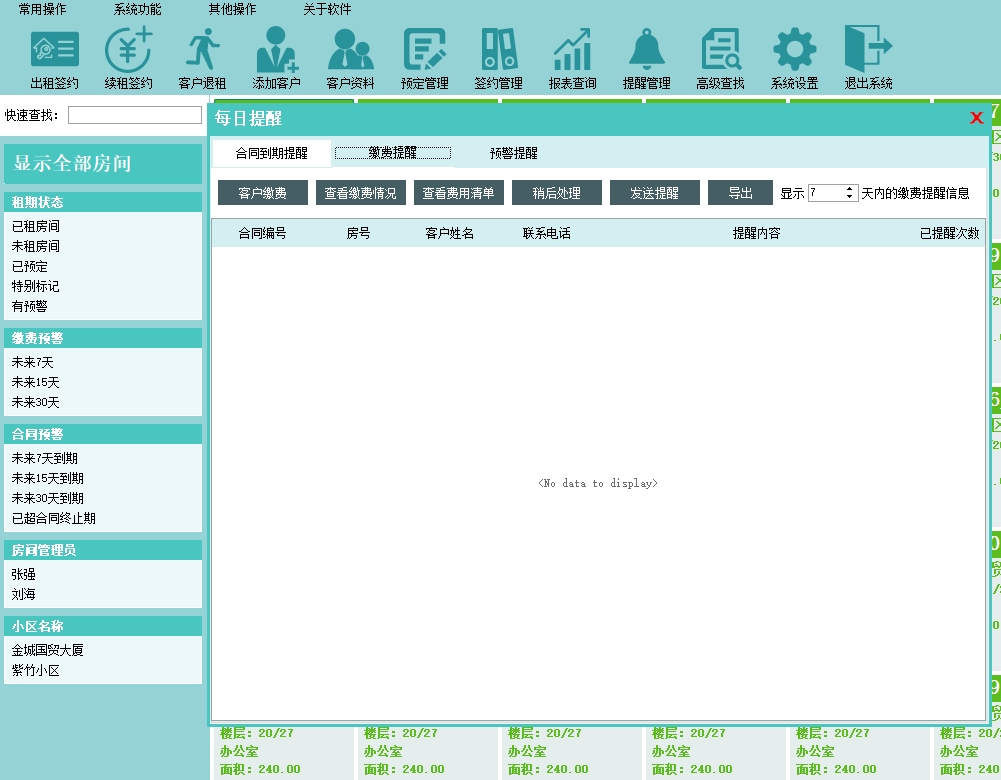This screenshot has height=780, width=1001.
Task: Click the 退出系统 exit icon
Action: point(867,50)
